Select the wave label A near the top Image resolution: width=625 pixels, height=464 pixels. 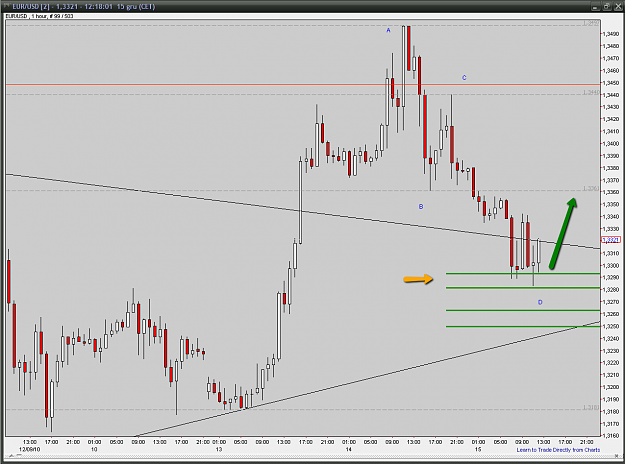tap(388, 30)
